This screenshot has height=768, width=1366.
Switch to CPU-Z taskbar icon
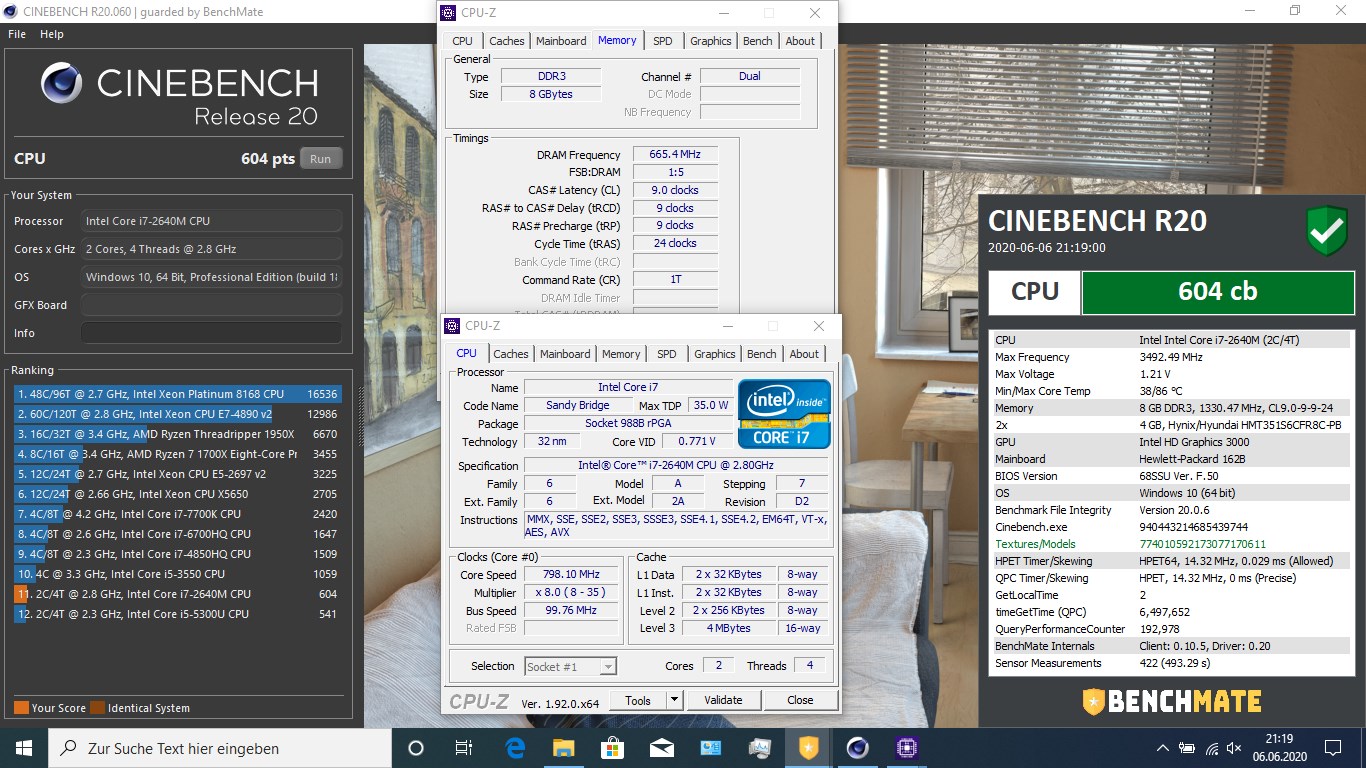[x=906, y=747]
